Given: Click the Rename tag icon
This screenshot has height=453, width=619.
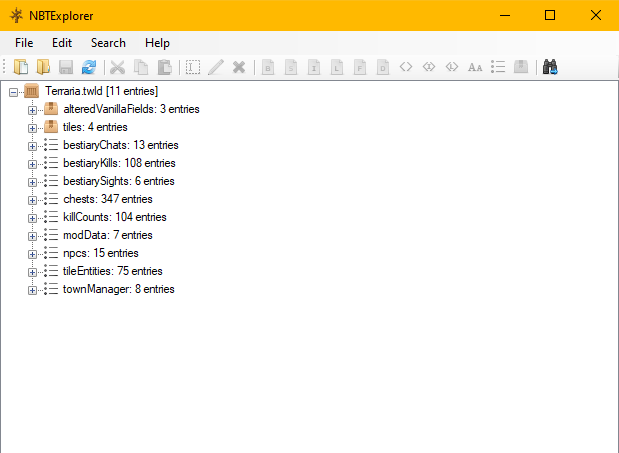Looking at the screenshot, I should [193, 67].
